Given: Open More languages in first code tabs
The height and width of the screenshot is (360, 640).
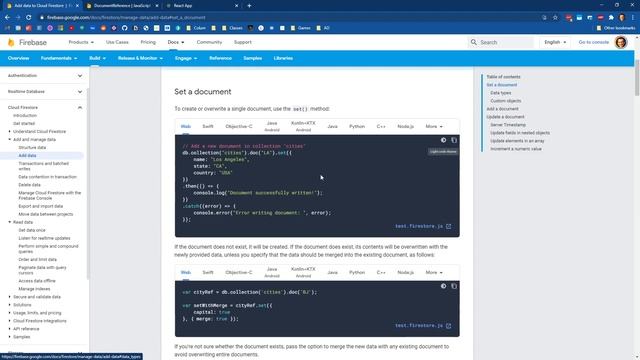Looking at the screenshot, I should (433, 127).
